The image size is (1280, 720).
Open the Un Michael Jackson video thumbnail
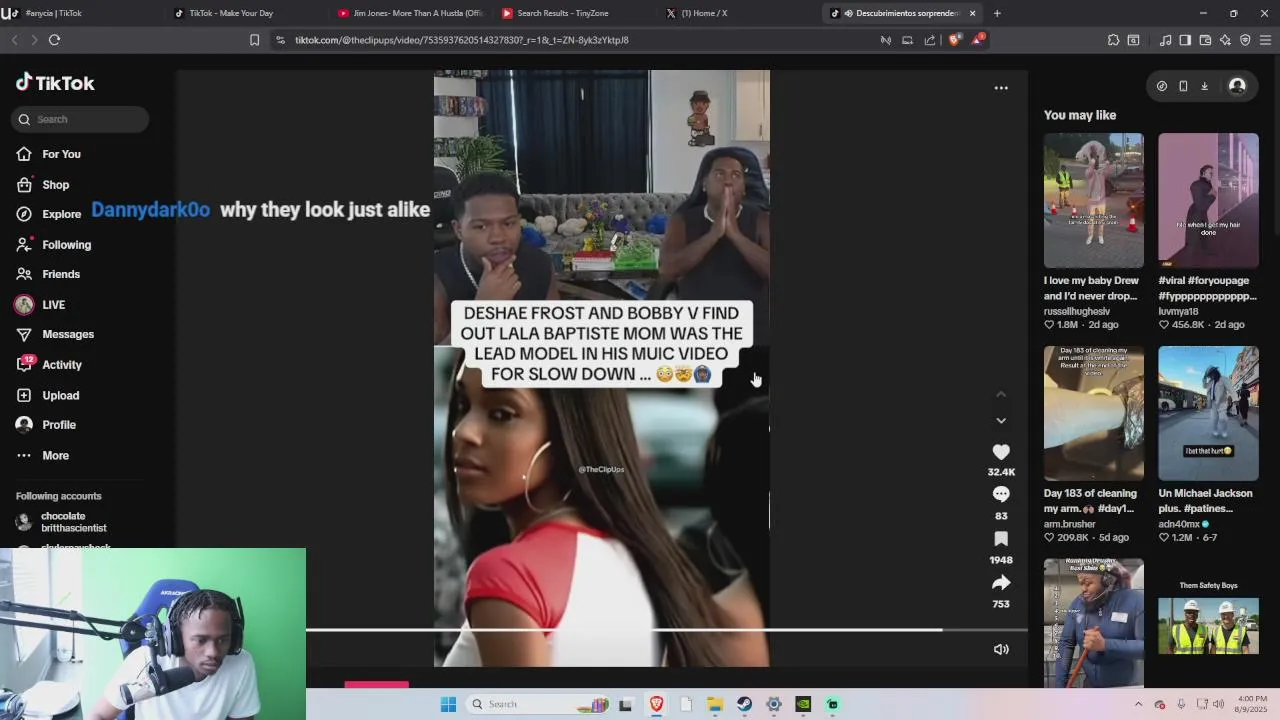pos(1208,413)
